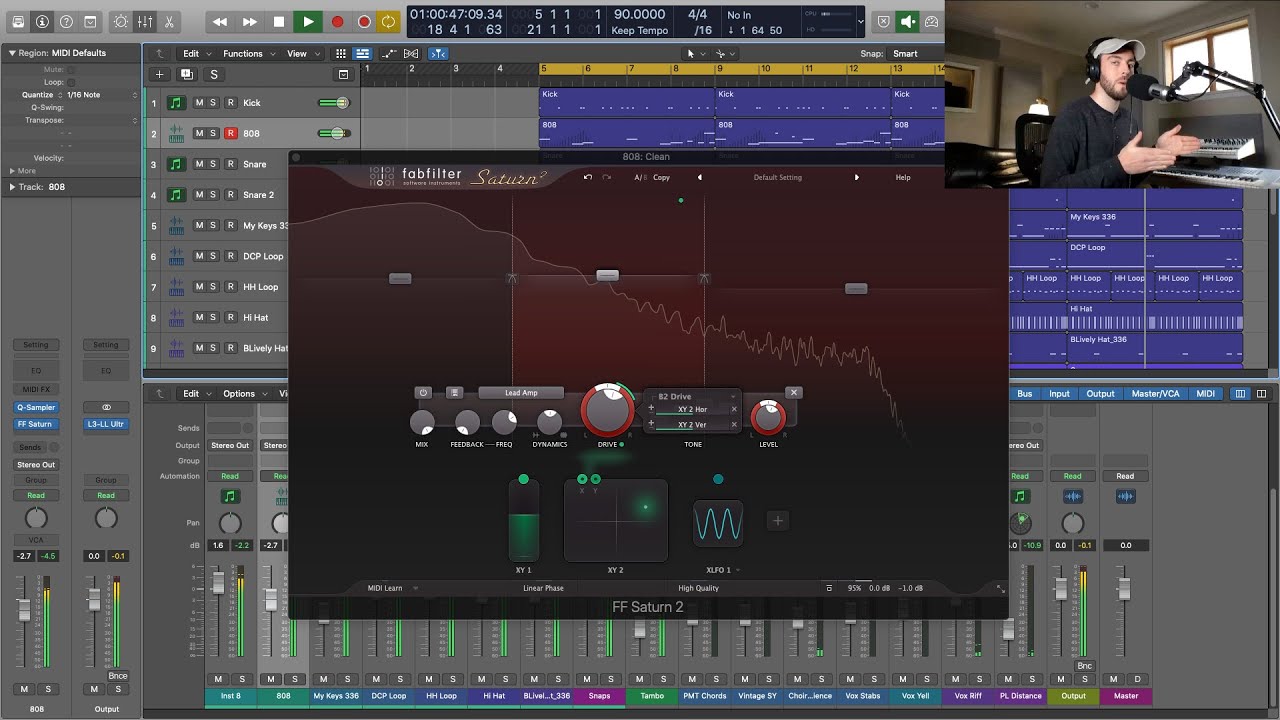Add a modulation source with the plus button in Saturn
The image size is (1280, 720).
point(777,520)
